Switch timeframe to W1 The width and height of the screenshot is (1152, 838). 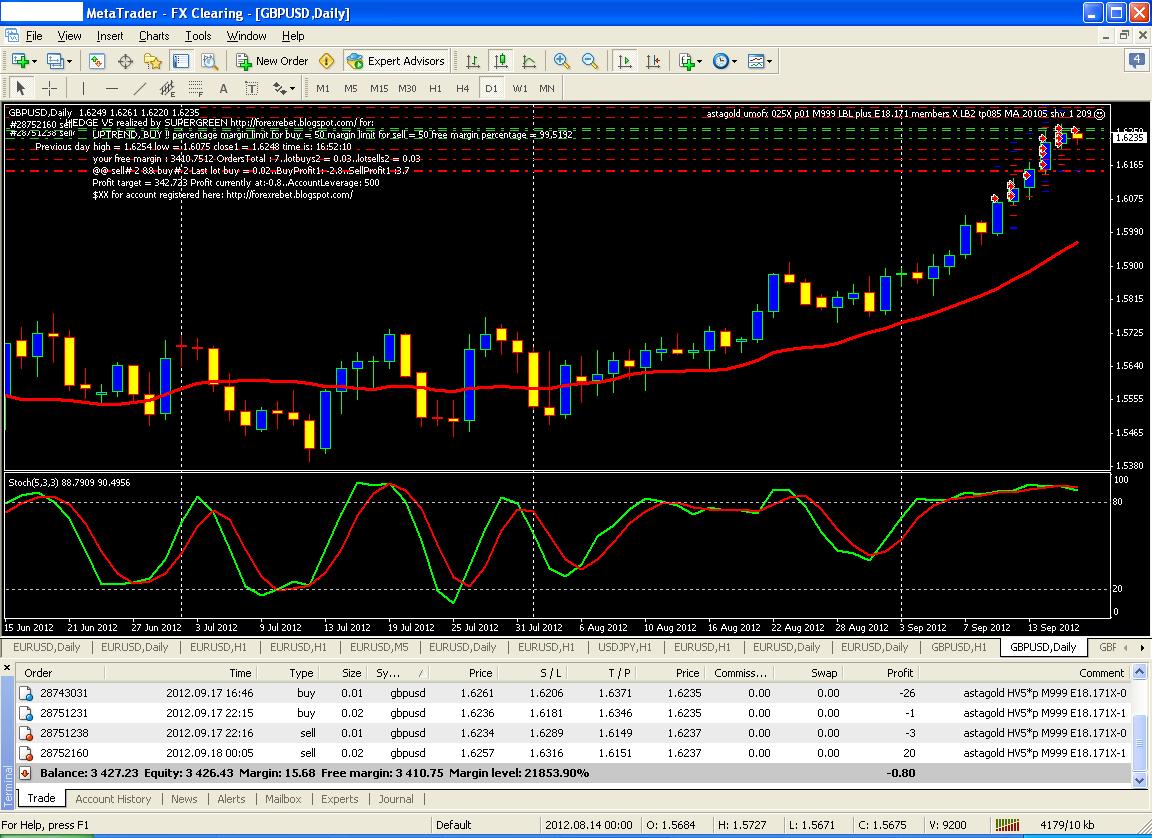tap(519, 88)
